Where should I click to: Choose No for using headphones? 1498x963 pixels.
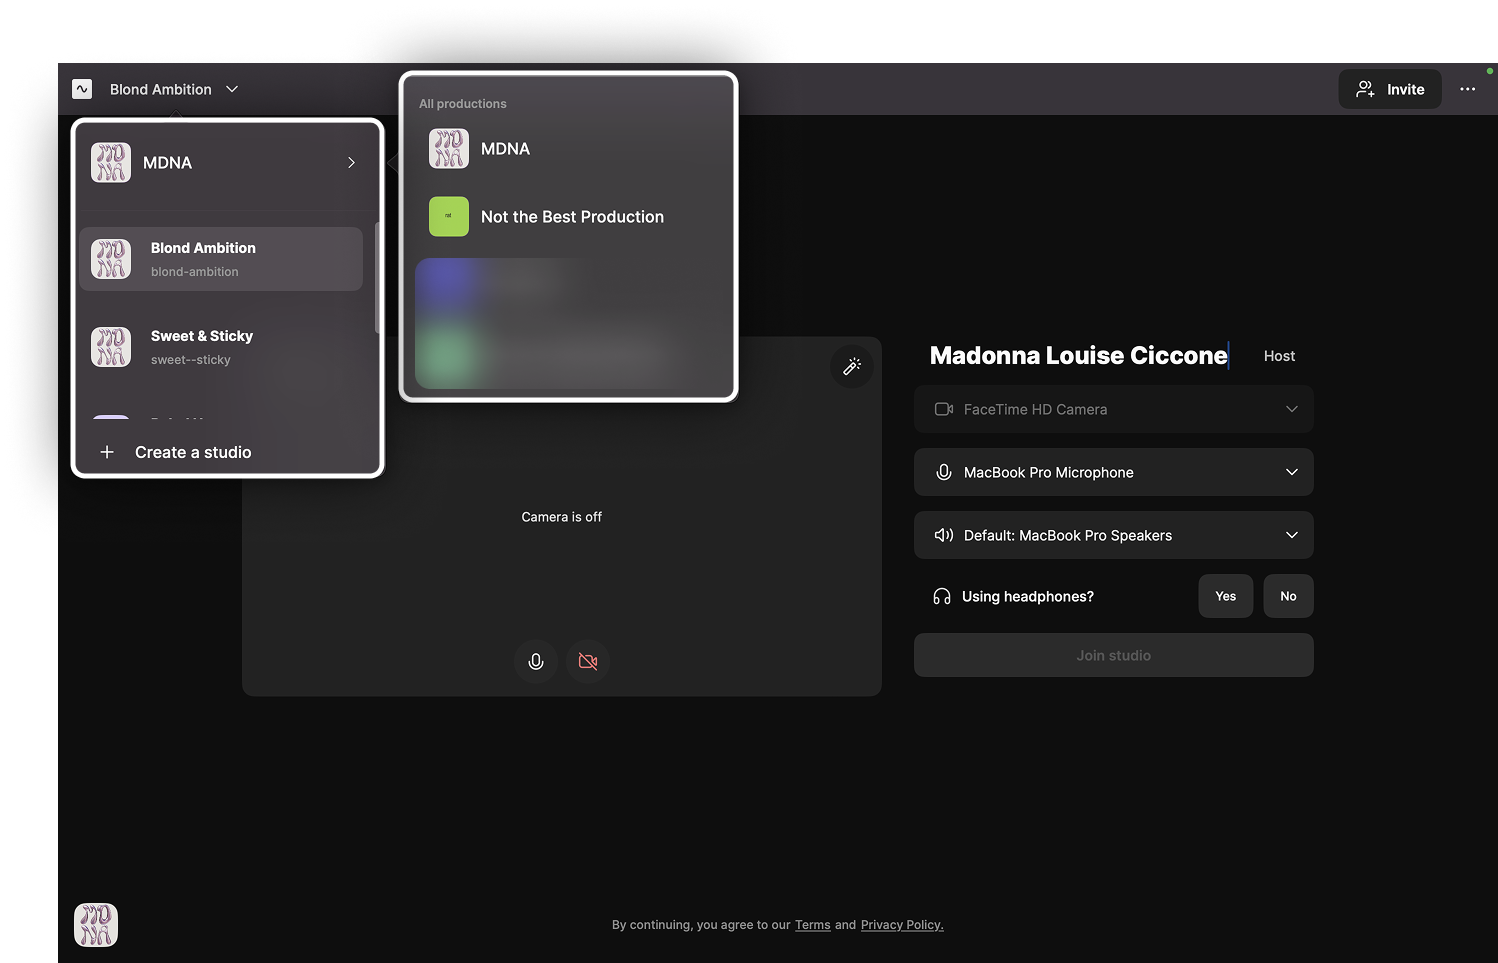pos(1288,597)
